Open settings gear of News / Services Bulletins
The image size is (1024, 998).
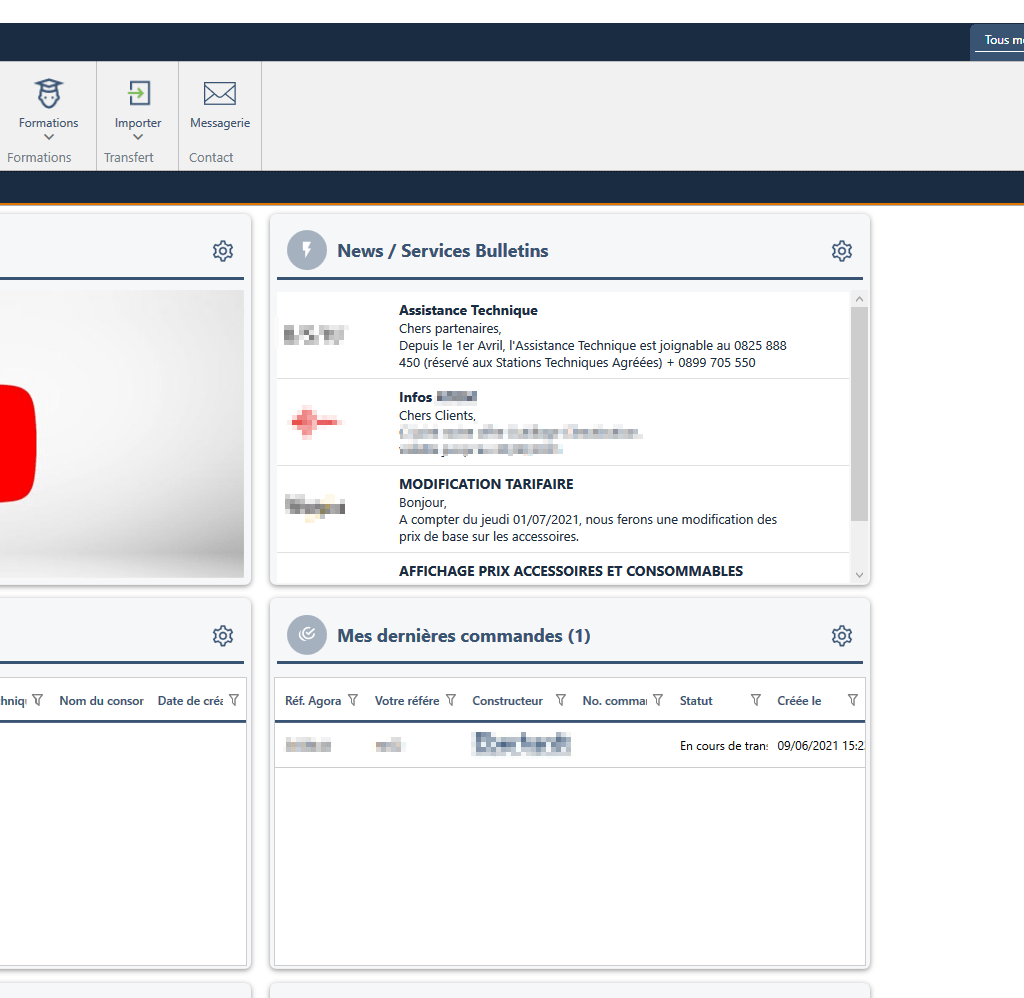(x=842, y=251)
